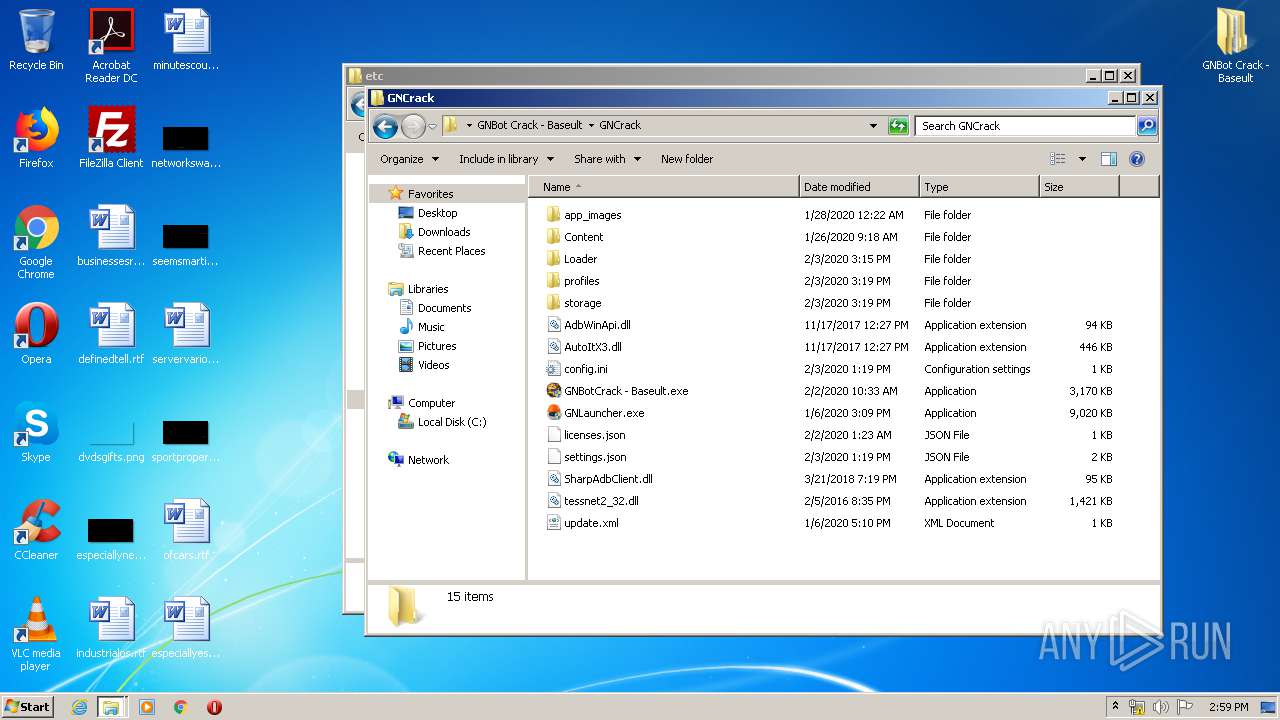Click the Start button

pyautogui.click(x=27, y=707)
